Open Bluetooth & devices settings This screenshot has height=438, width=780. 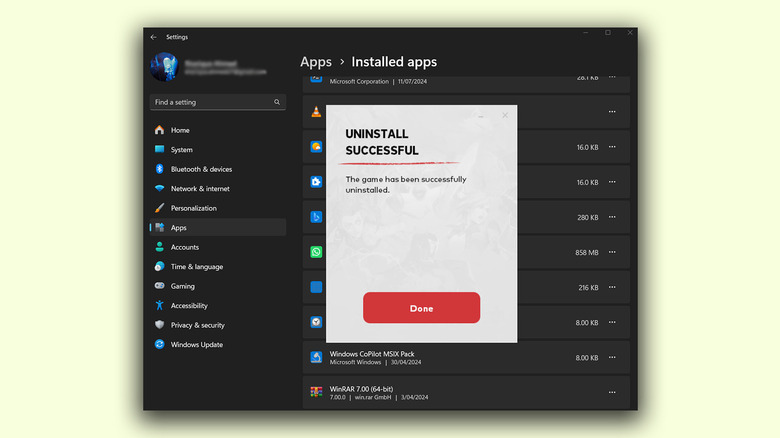[200, 169]
